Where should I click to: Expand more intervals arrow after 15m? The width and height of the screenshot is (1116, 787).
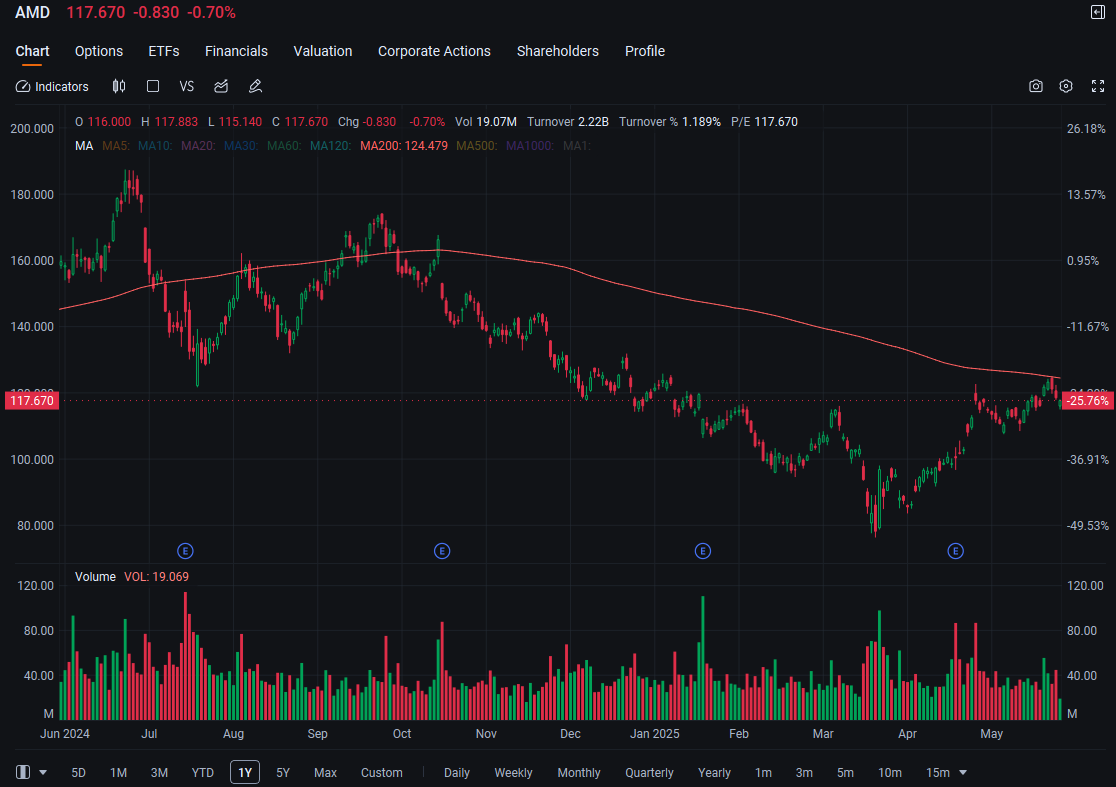click(x=963, y=772)
